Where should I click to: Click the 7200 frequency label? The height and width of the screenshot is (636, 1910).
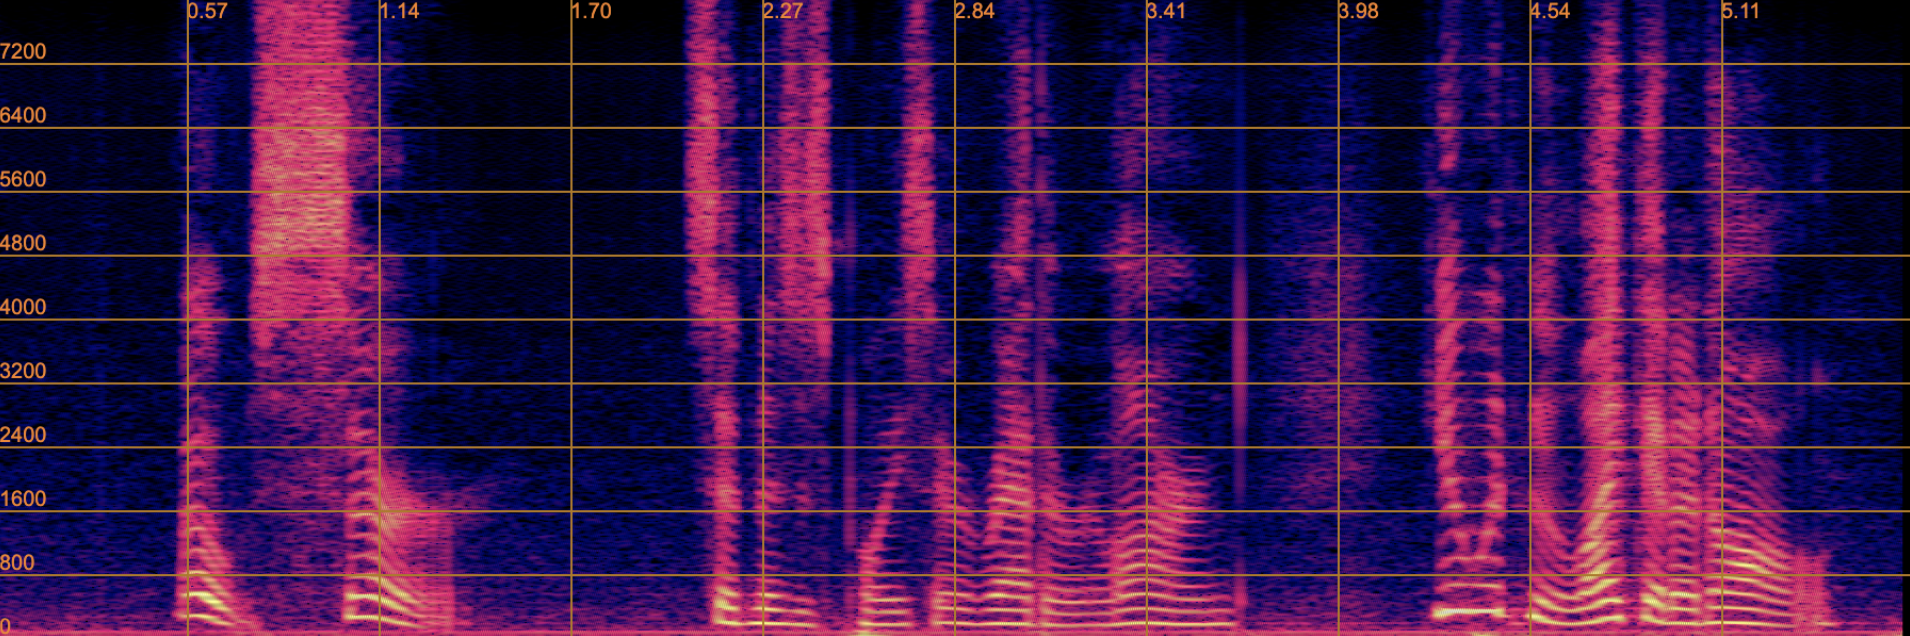pyautogui.click(x=23, y=52)
